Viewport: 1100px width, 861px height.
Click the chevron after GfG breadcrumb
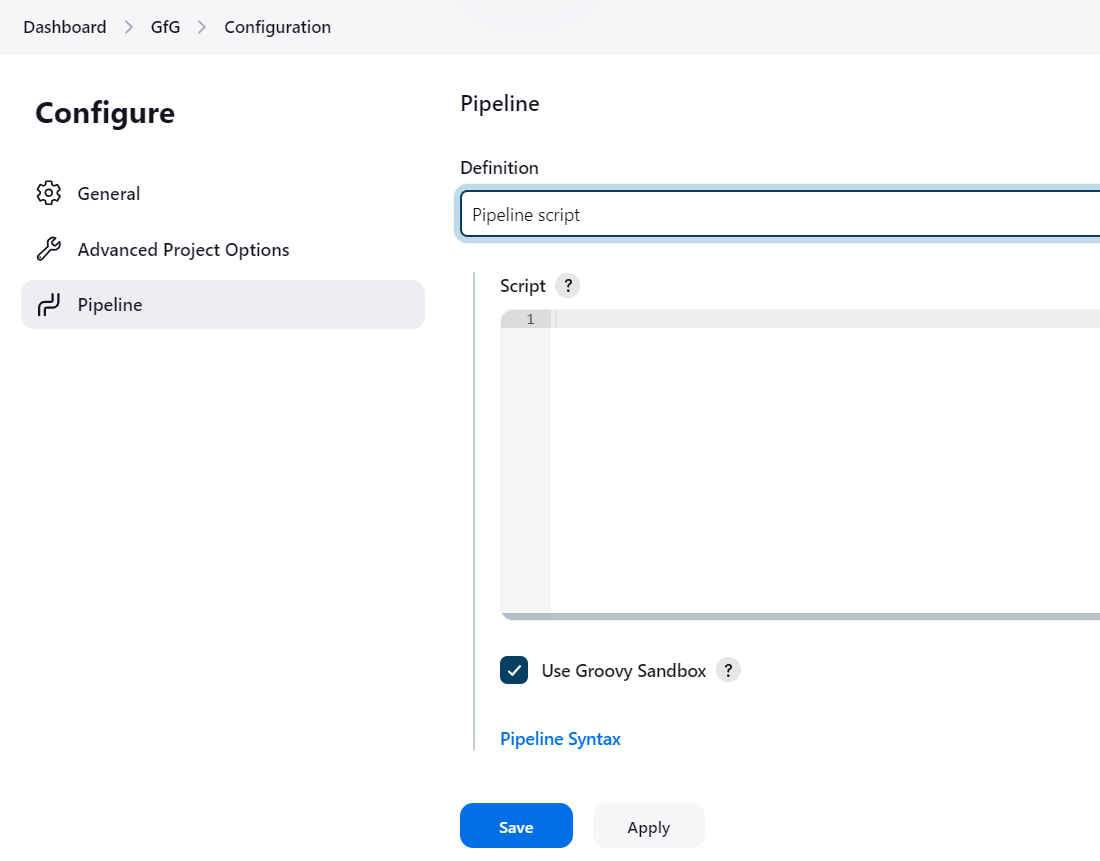tap(202, 27)
